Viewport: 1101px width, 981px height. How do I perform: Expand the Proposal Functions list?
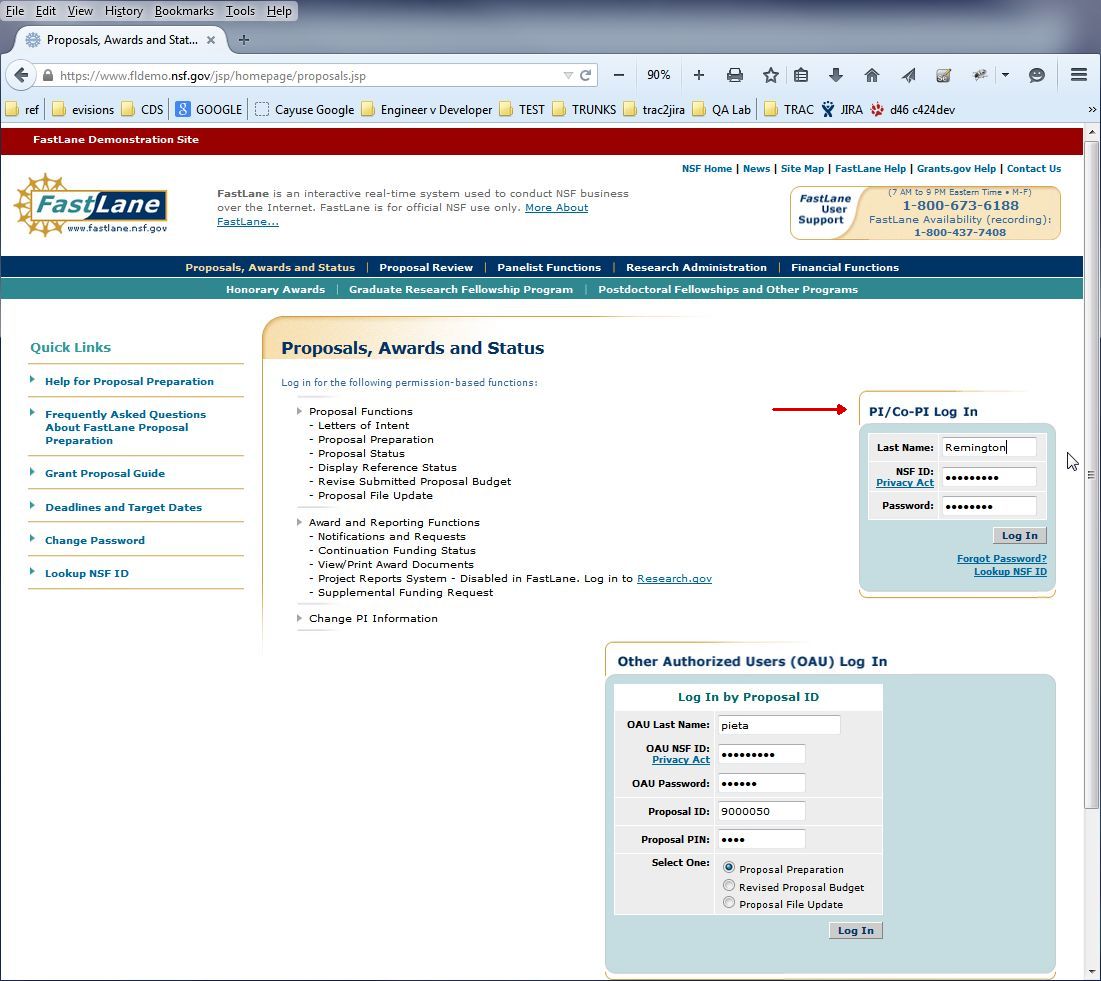pos(300,412)
